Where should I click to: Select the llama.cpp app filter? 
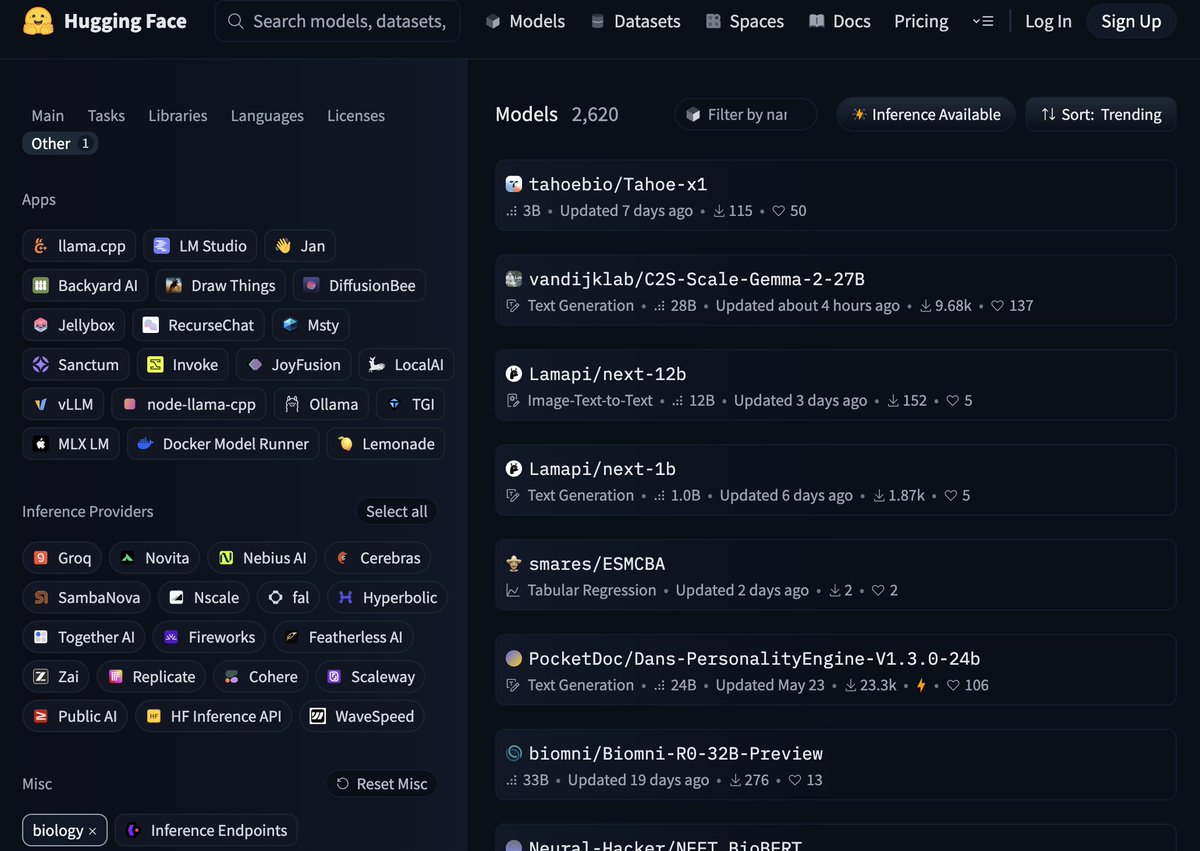tap(80, 246)
